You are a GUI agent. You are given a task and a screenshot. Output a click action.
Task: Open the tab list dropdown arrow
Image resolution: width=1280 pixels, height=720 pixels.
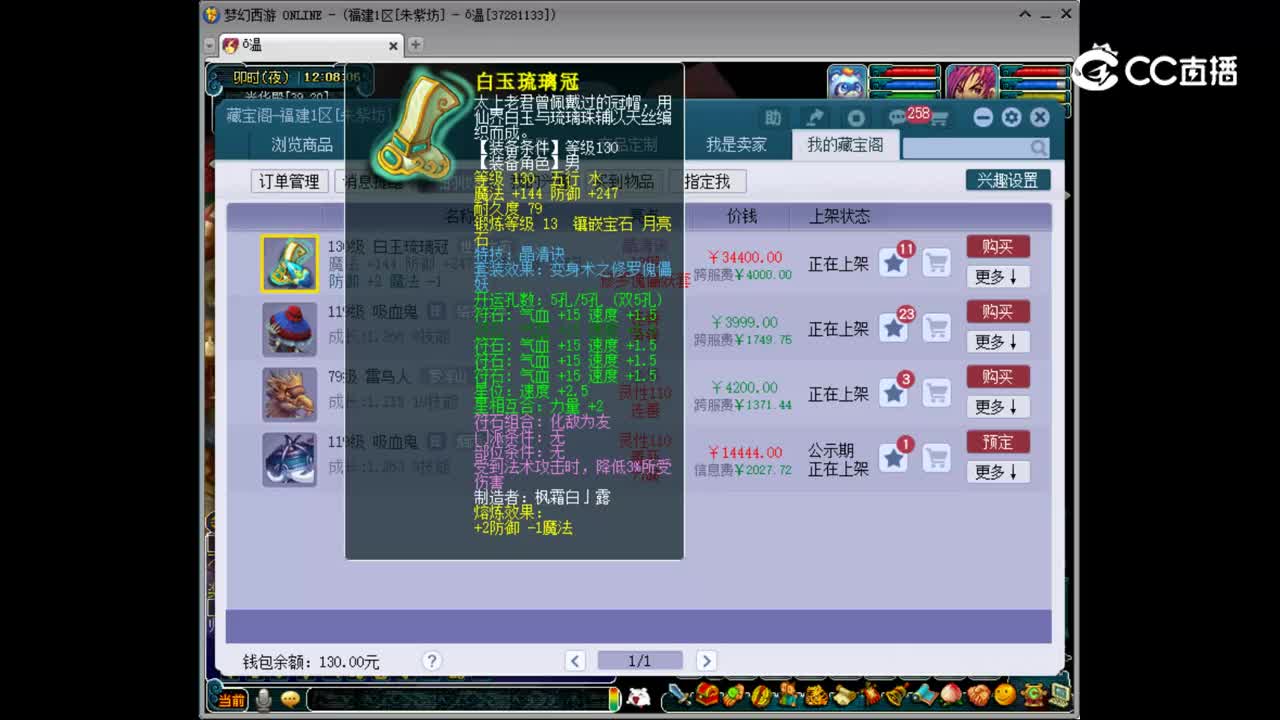(209, 45)
